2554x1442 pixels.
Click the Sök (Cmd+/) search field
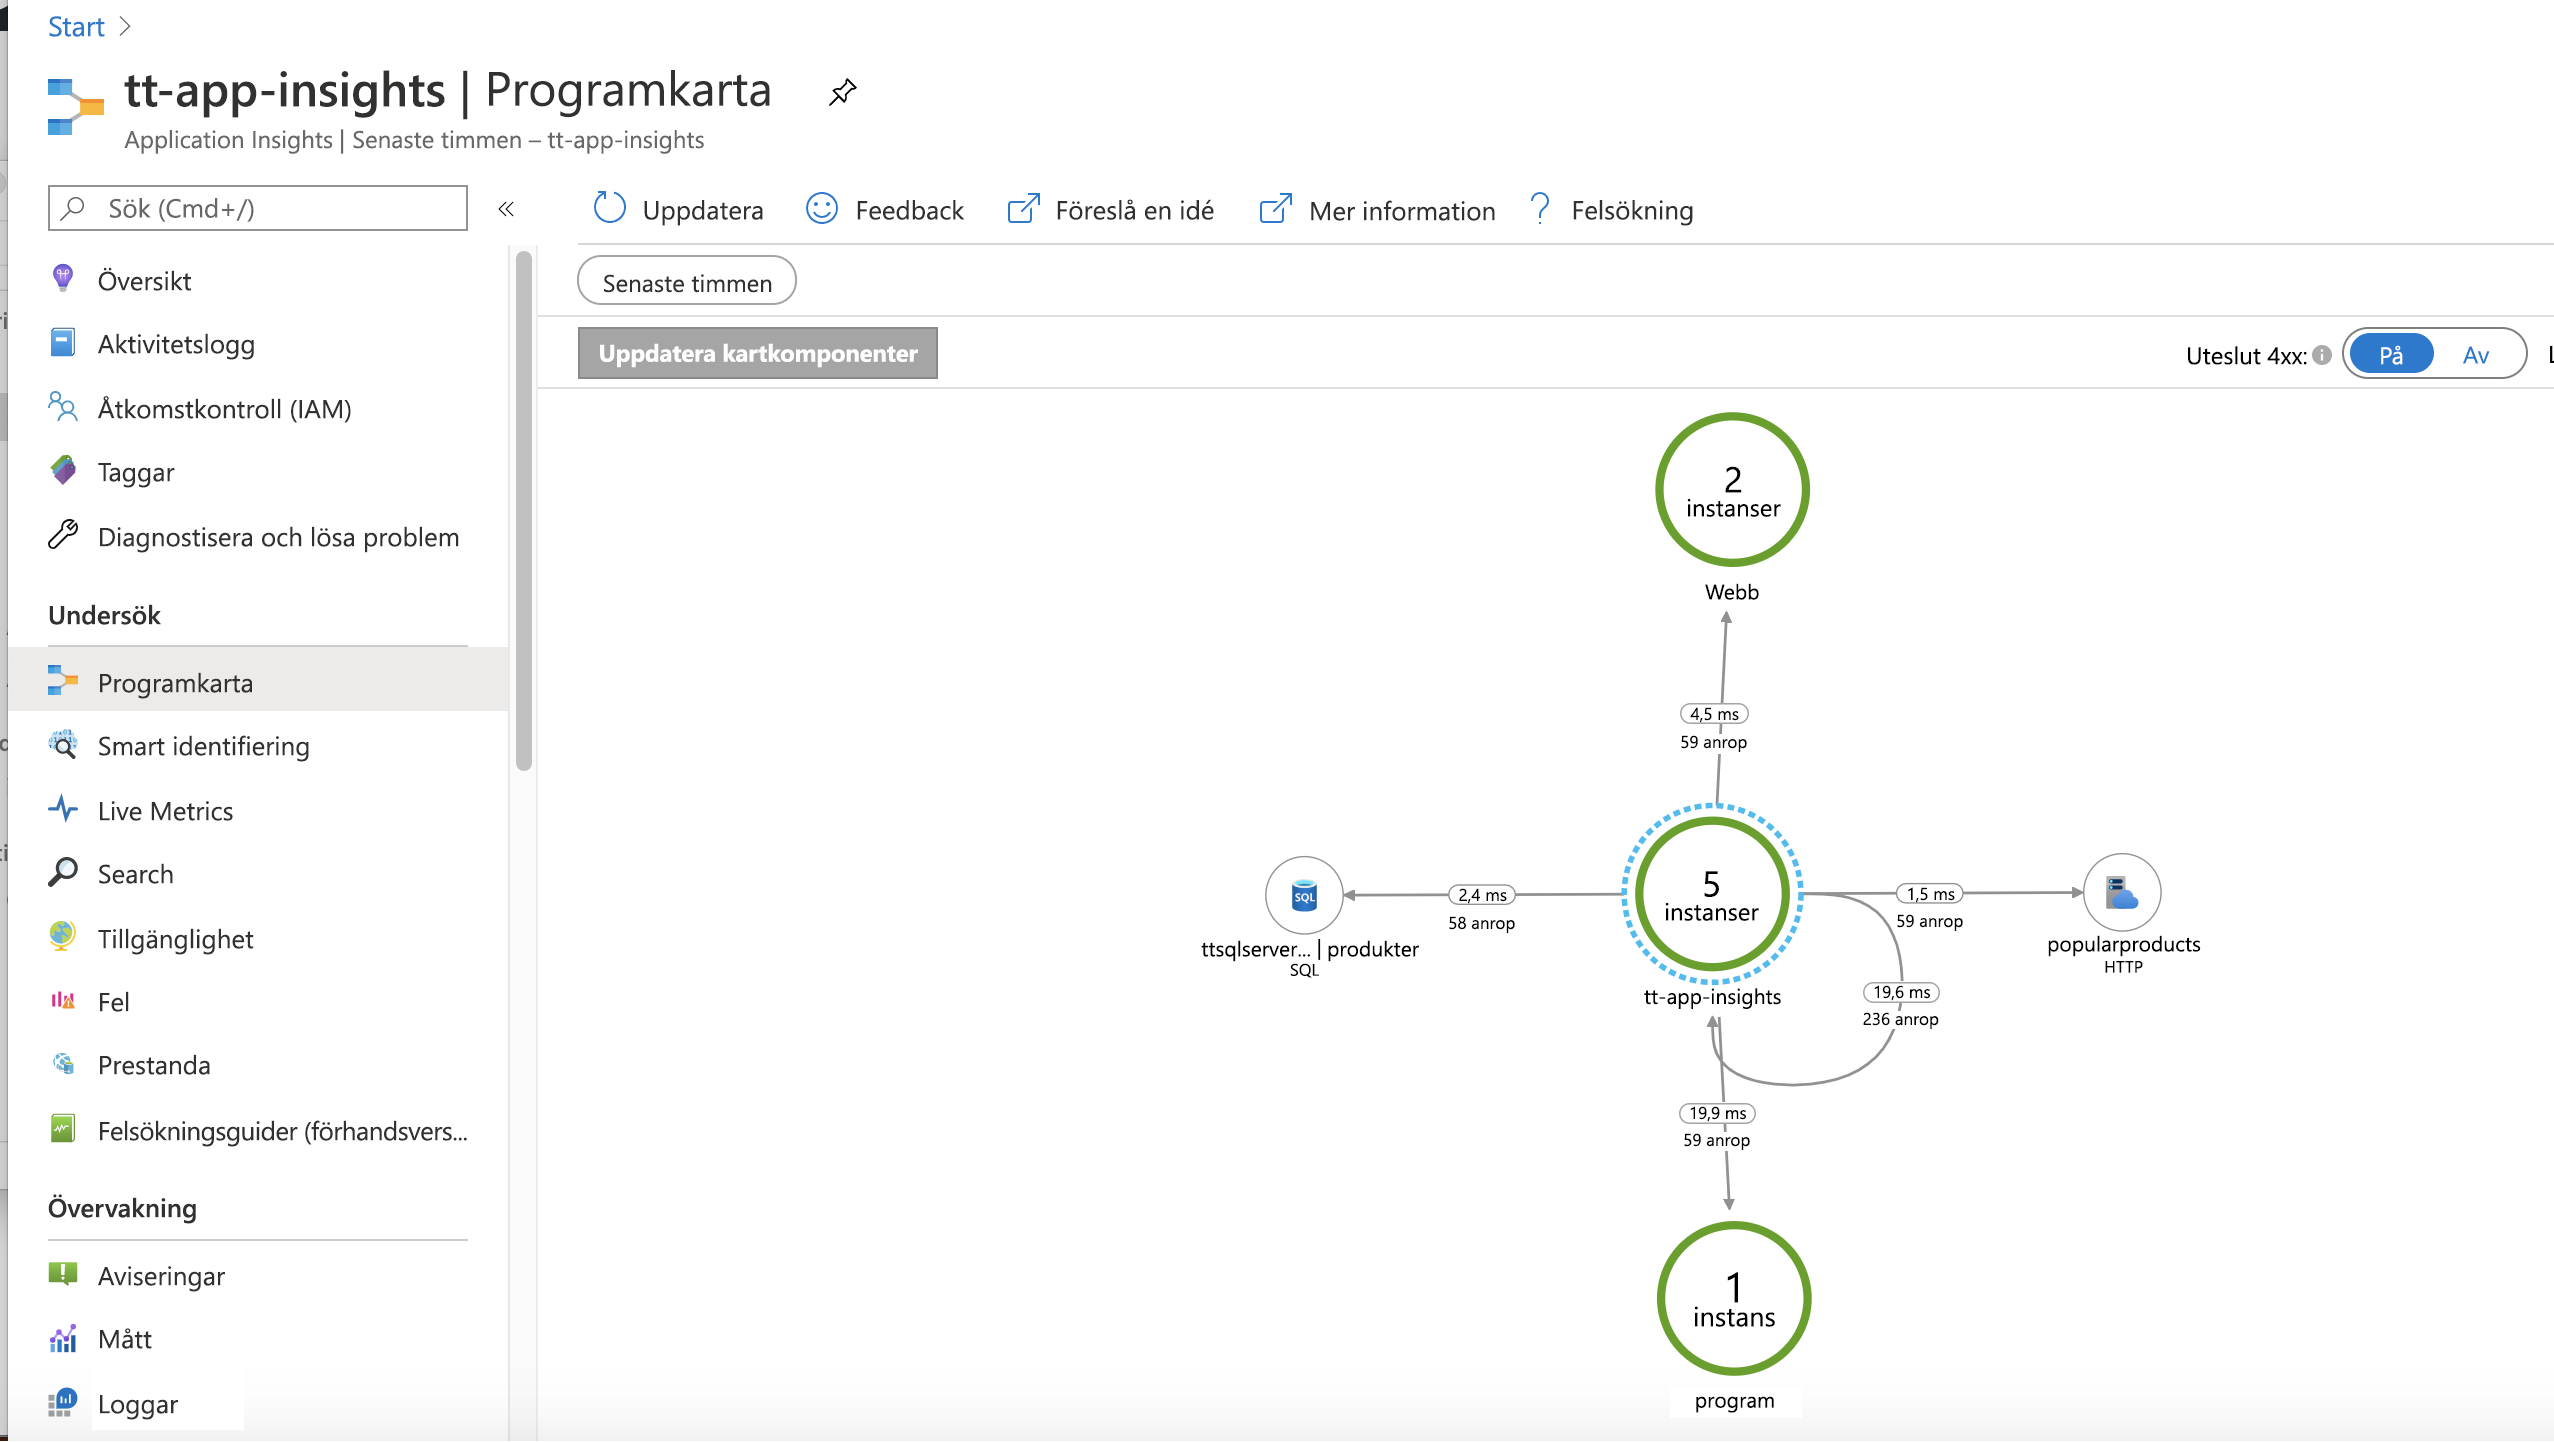(x=258, y=208)
